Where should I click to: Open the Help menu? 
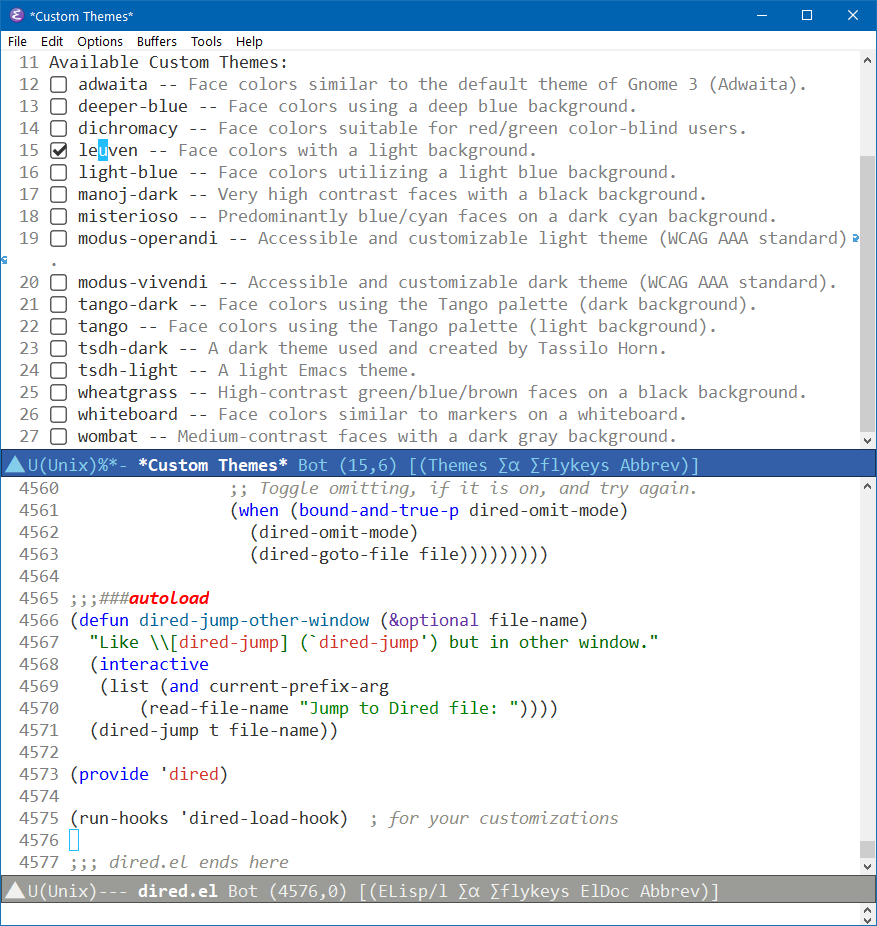point(249,41)
